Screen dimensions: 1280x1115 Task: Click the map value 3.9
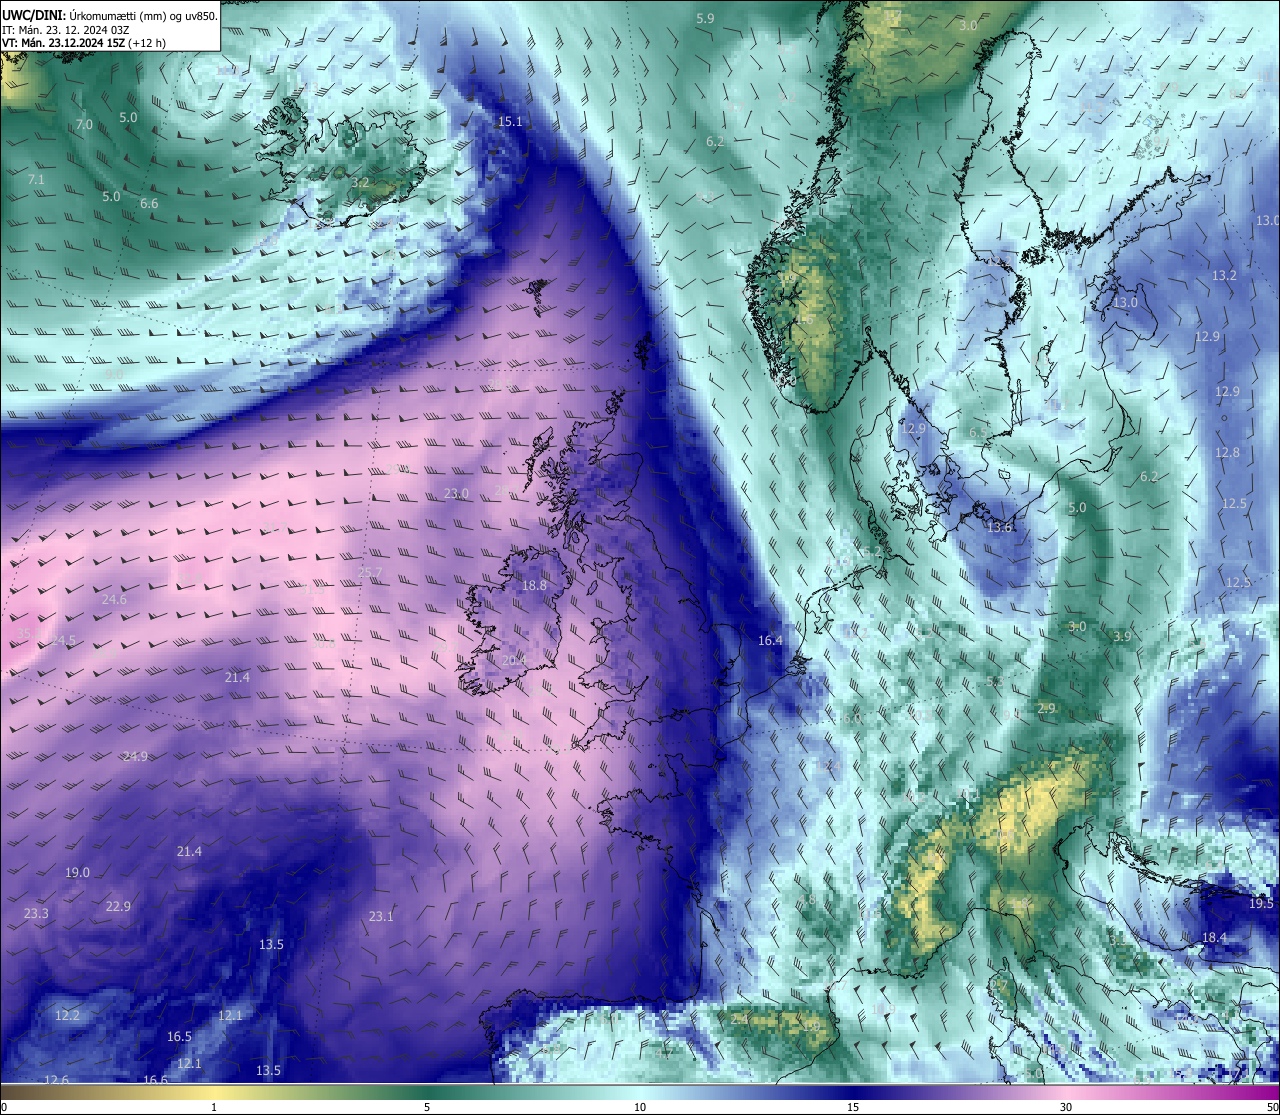coord(1122,636)
